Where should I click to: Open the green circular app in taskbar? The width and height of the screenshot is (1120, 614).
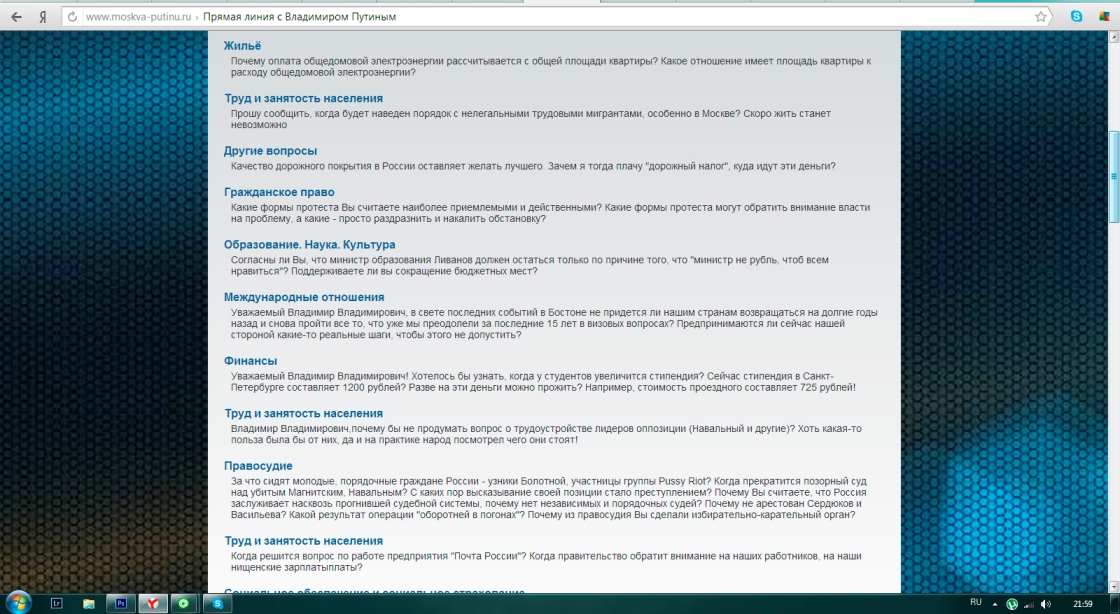point(184,603)
